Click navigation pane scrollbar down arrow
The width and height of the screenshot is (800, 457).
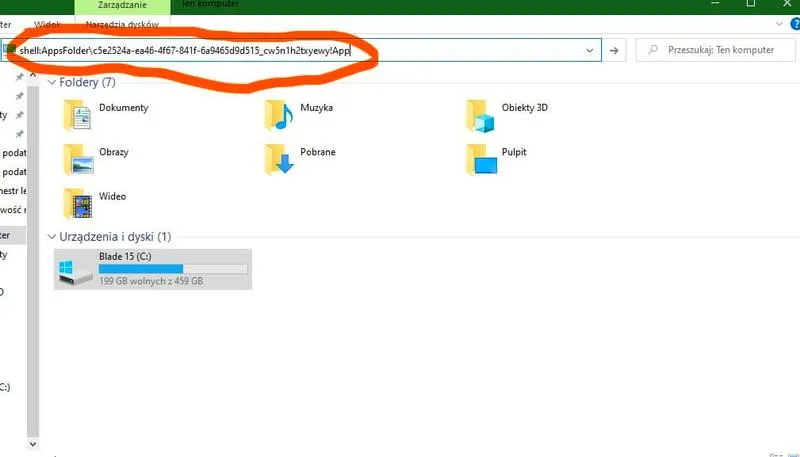[33, 444]
